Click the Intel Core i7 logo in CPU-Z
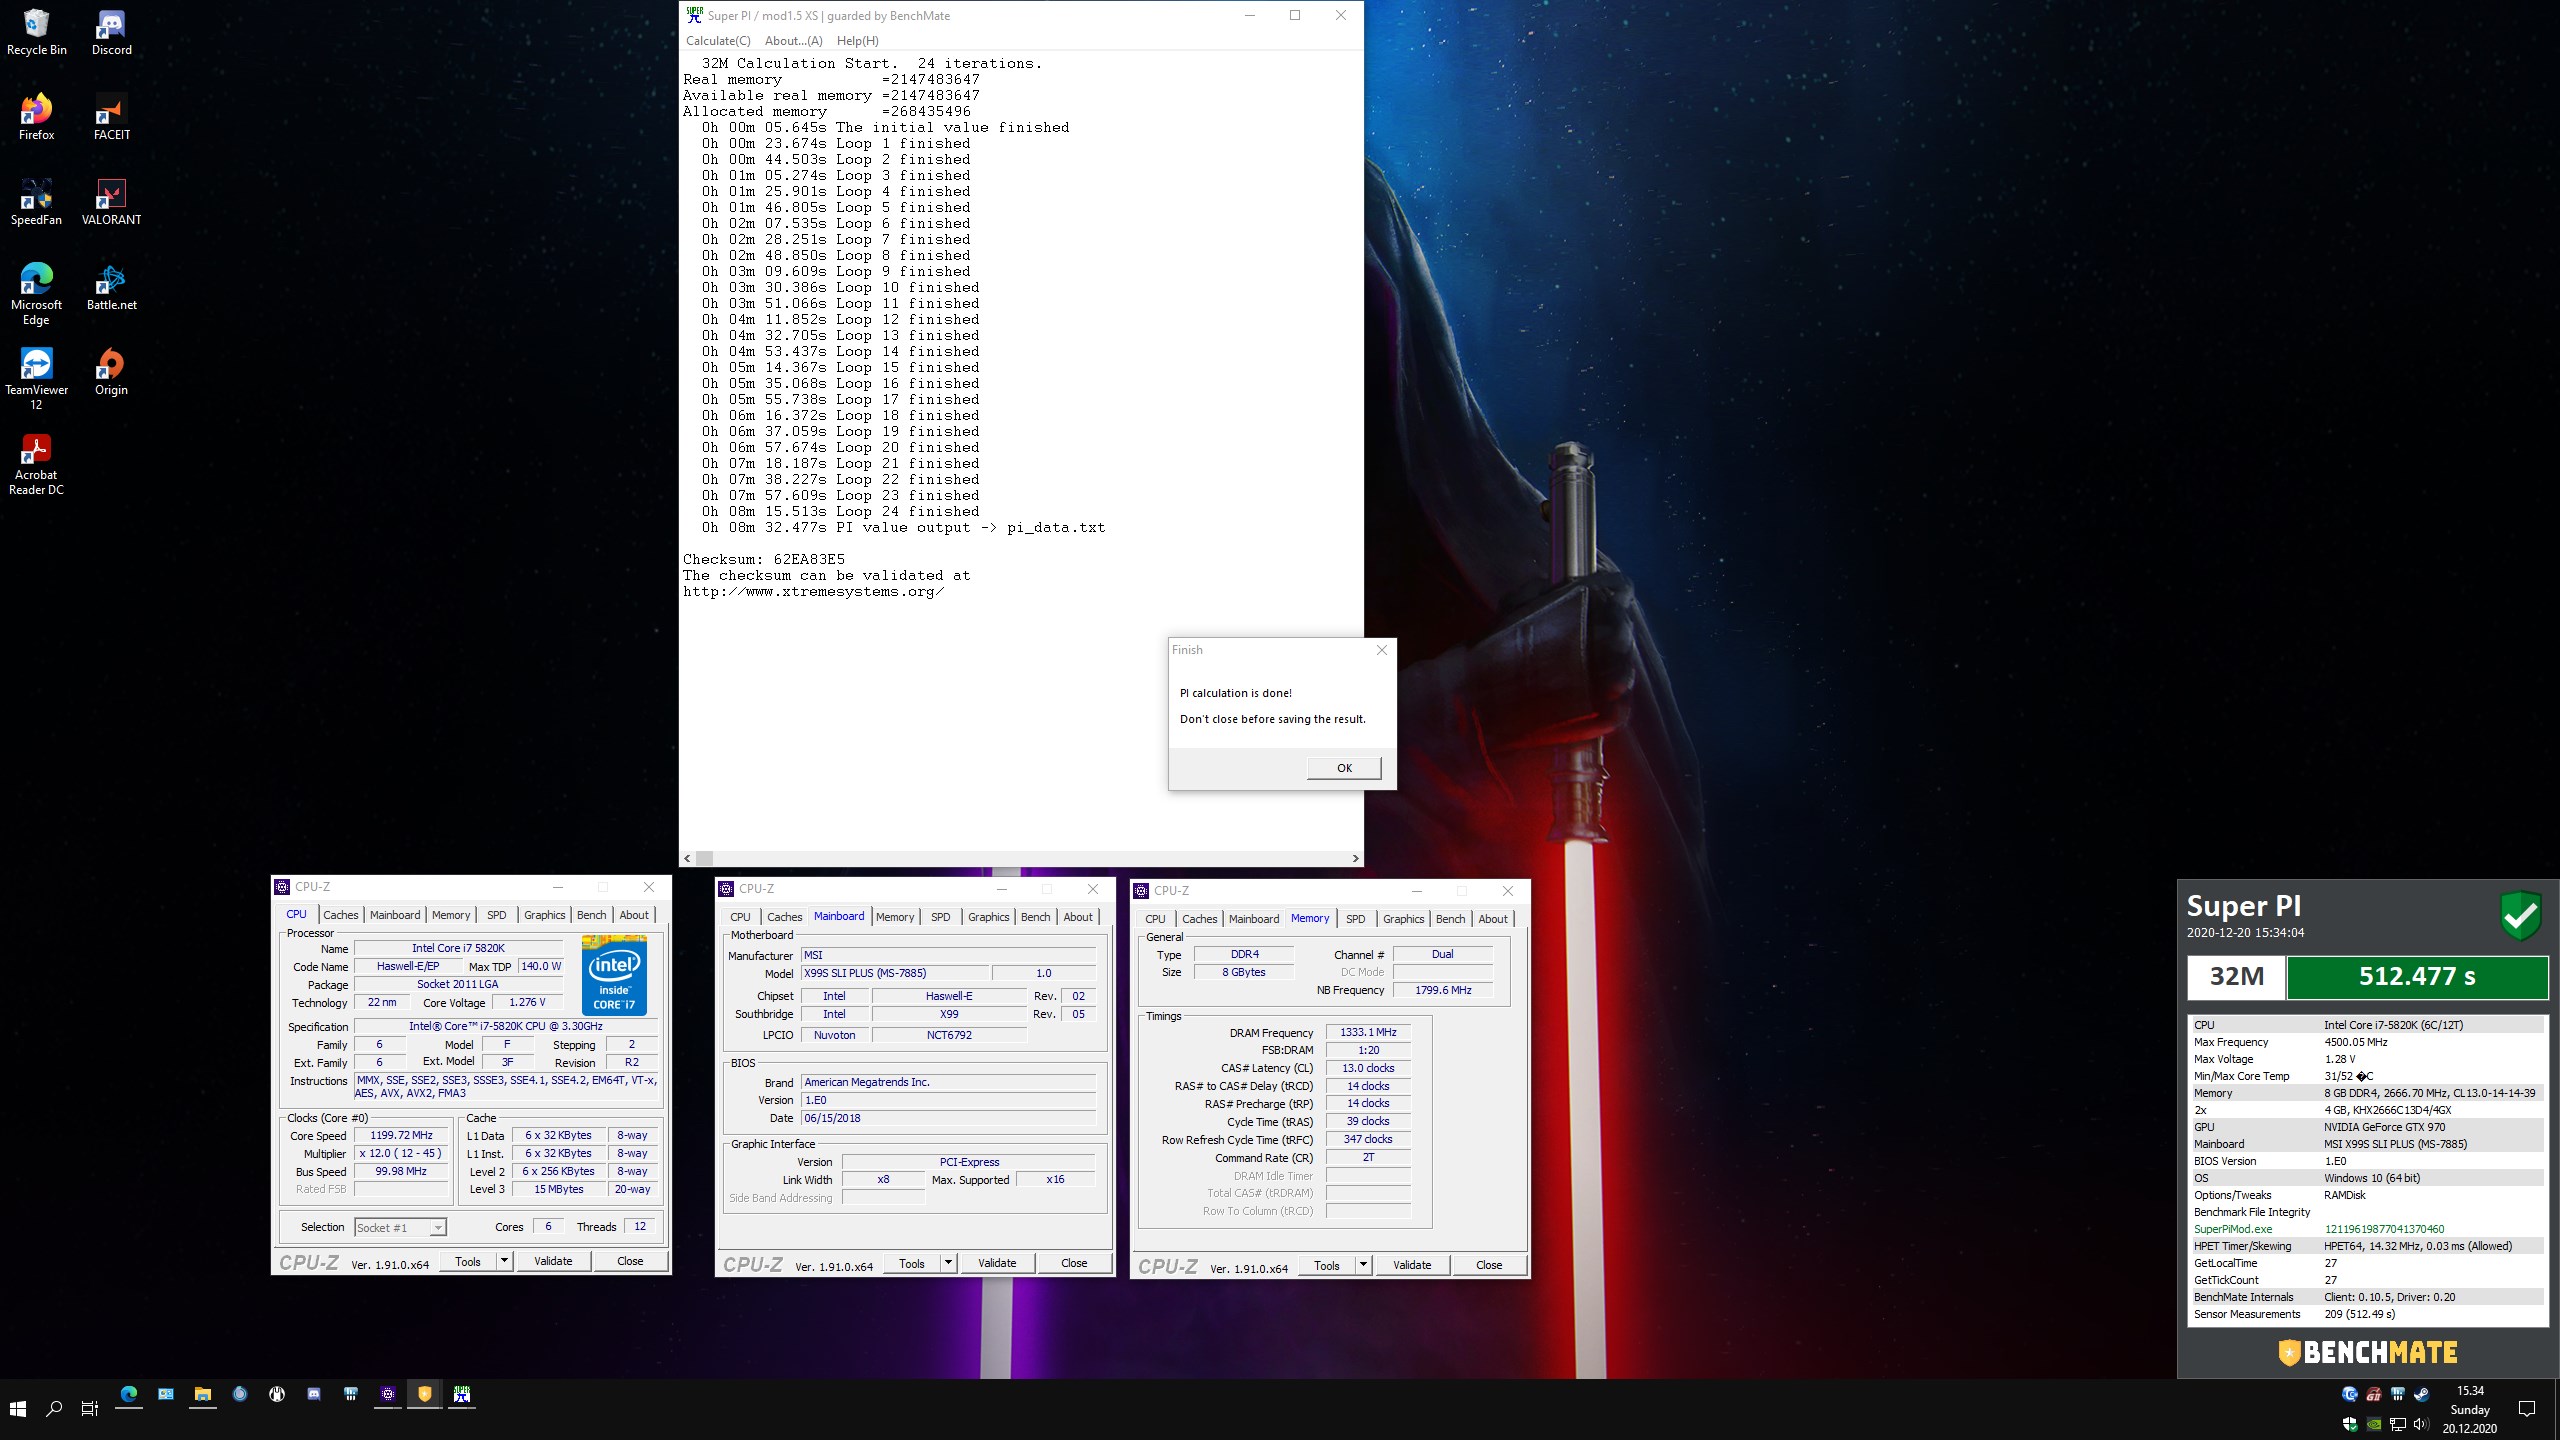 (614, 975)
